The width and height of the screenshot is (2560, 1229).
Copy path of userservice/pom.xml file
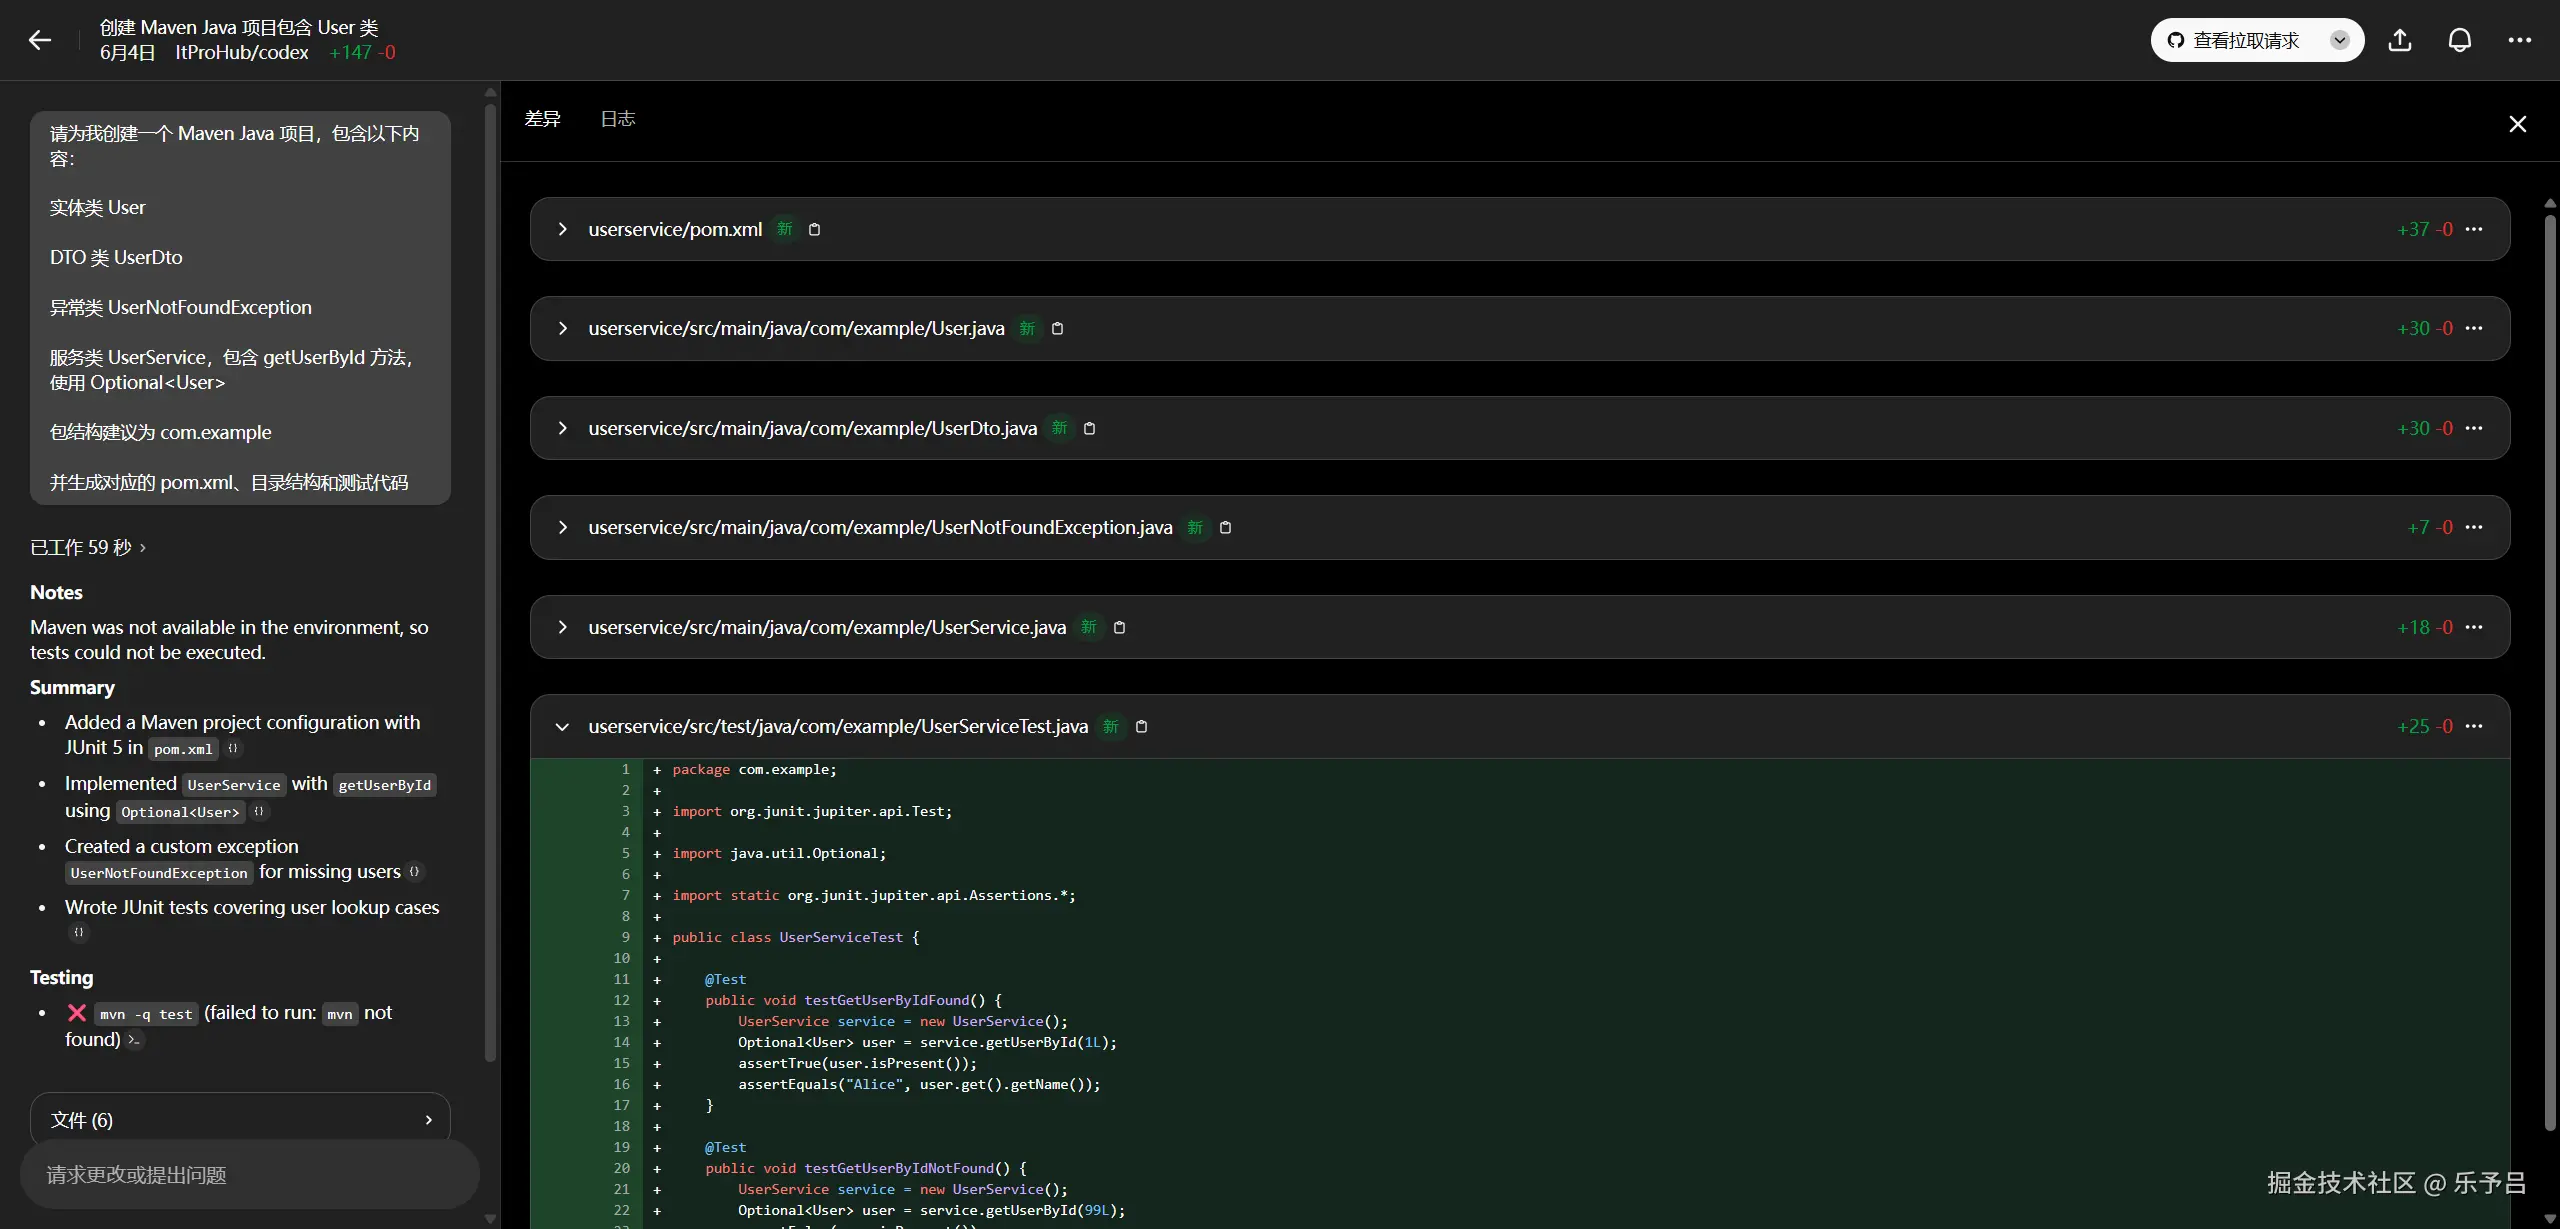(x=814, y=229)
